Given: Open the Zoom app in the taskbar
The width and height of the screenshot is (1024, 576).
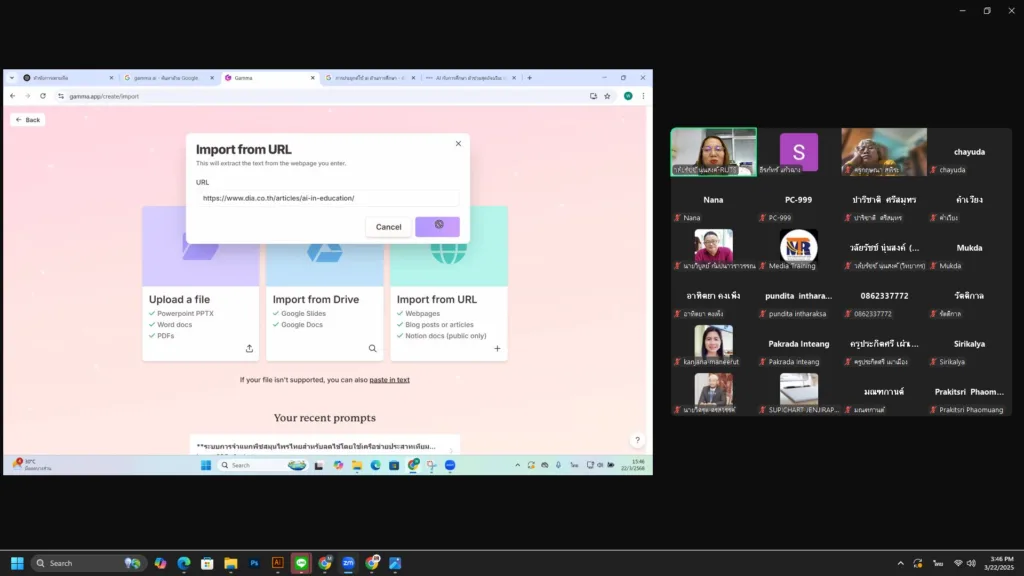Looking at the screenshot, I should [x=348, y=563].
